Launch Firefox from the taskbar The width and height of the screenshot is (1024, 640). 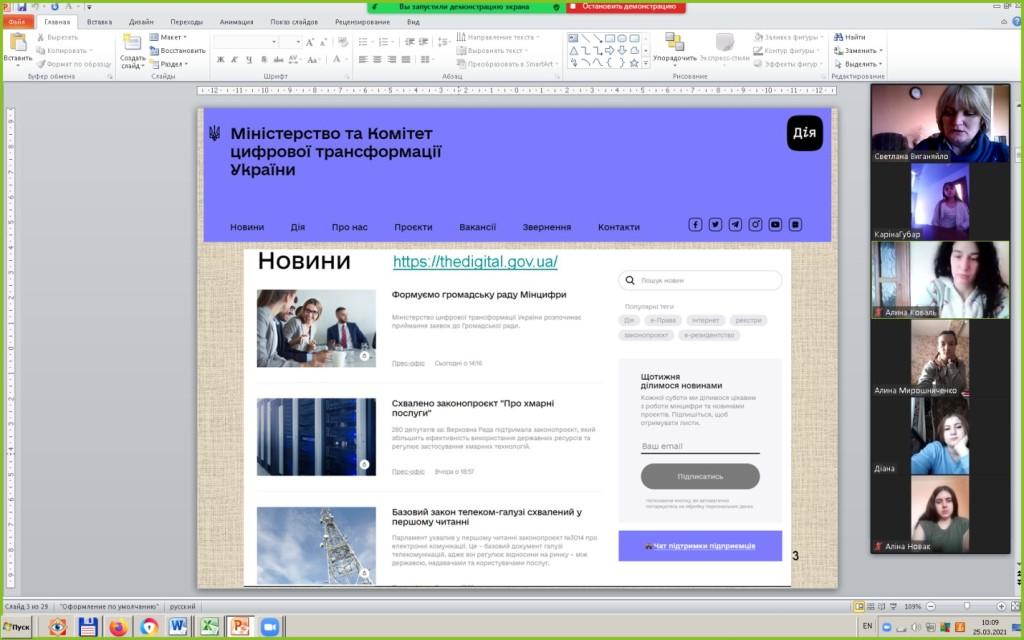(119, 627)
